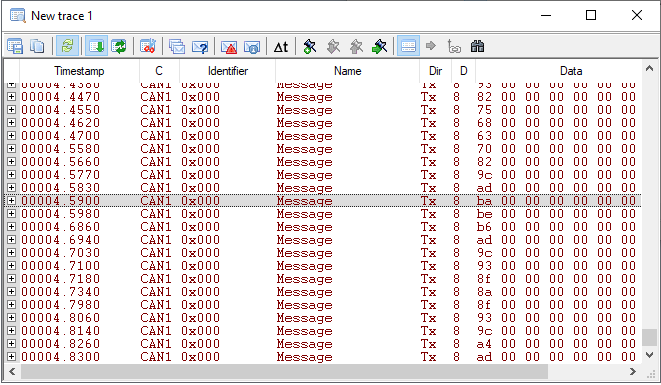Select timestamp 00004.7340
Image resolution: width=661 pixels, height=385 pixels.
[x=61, y=292]
